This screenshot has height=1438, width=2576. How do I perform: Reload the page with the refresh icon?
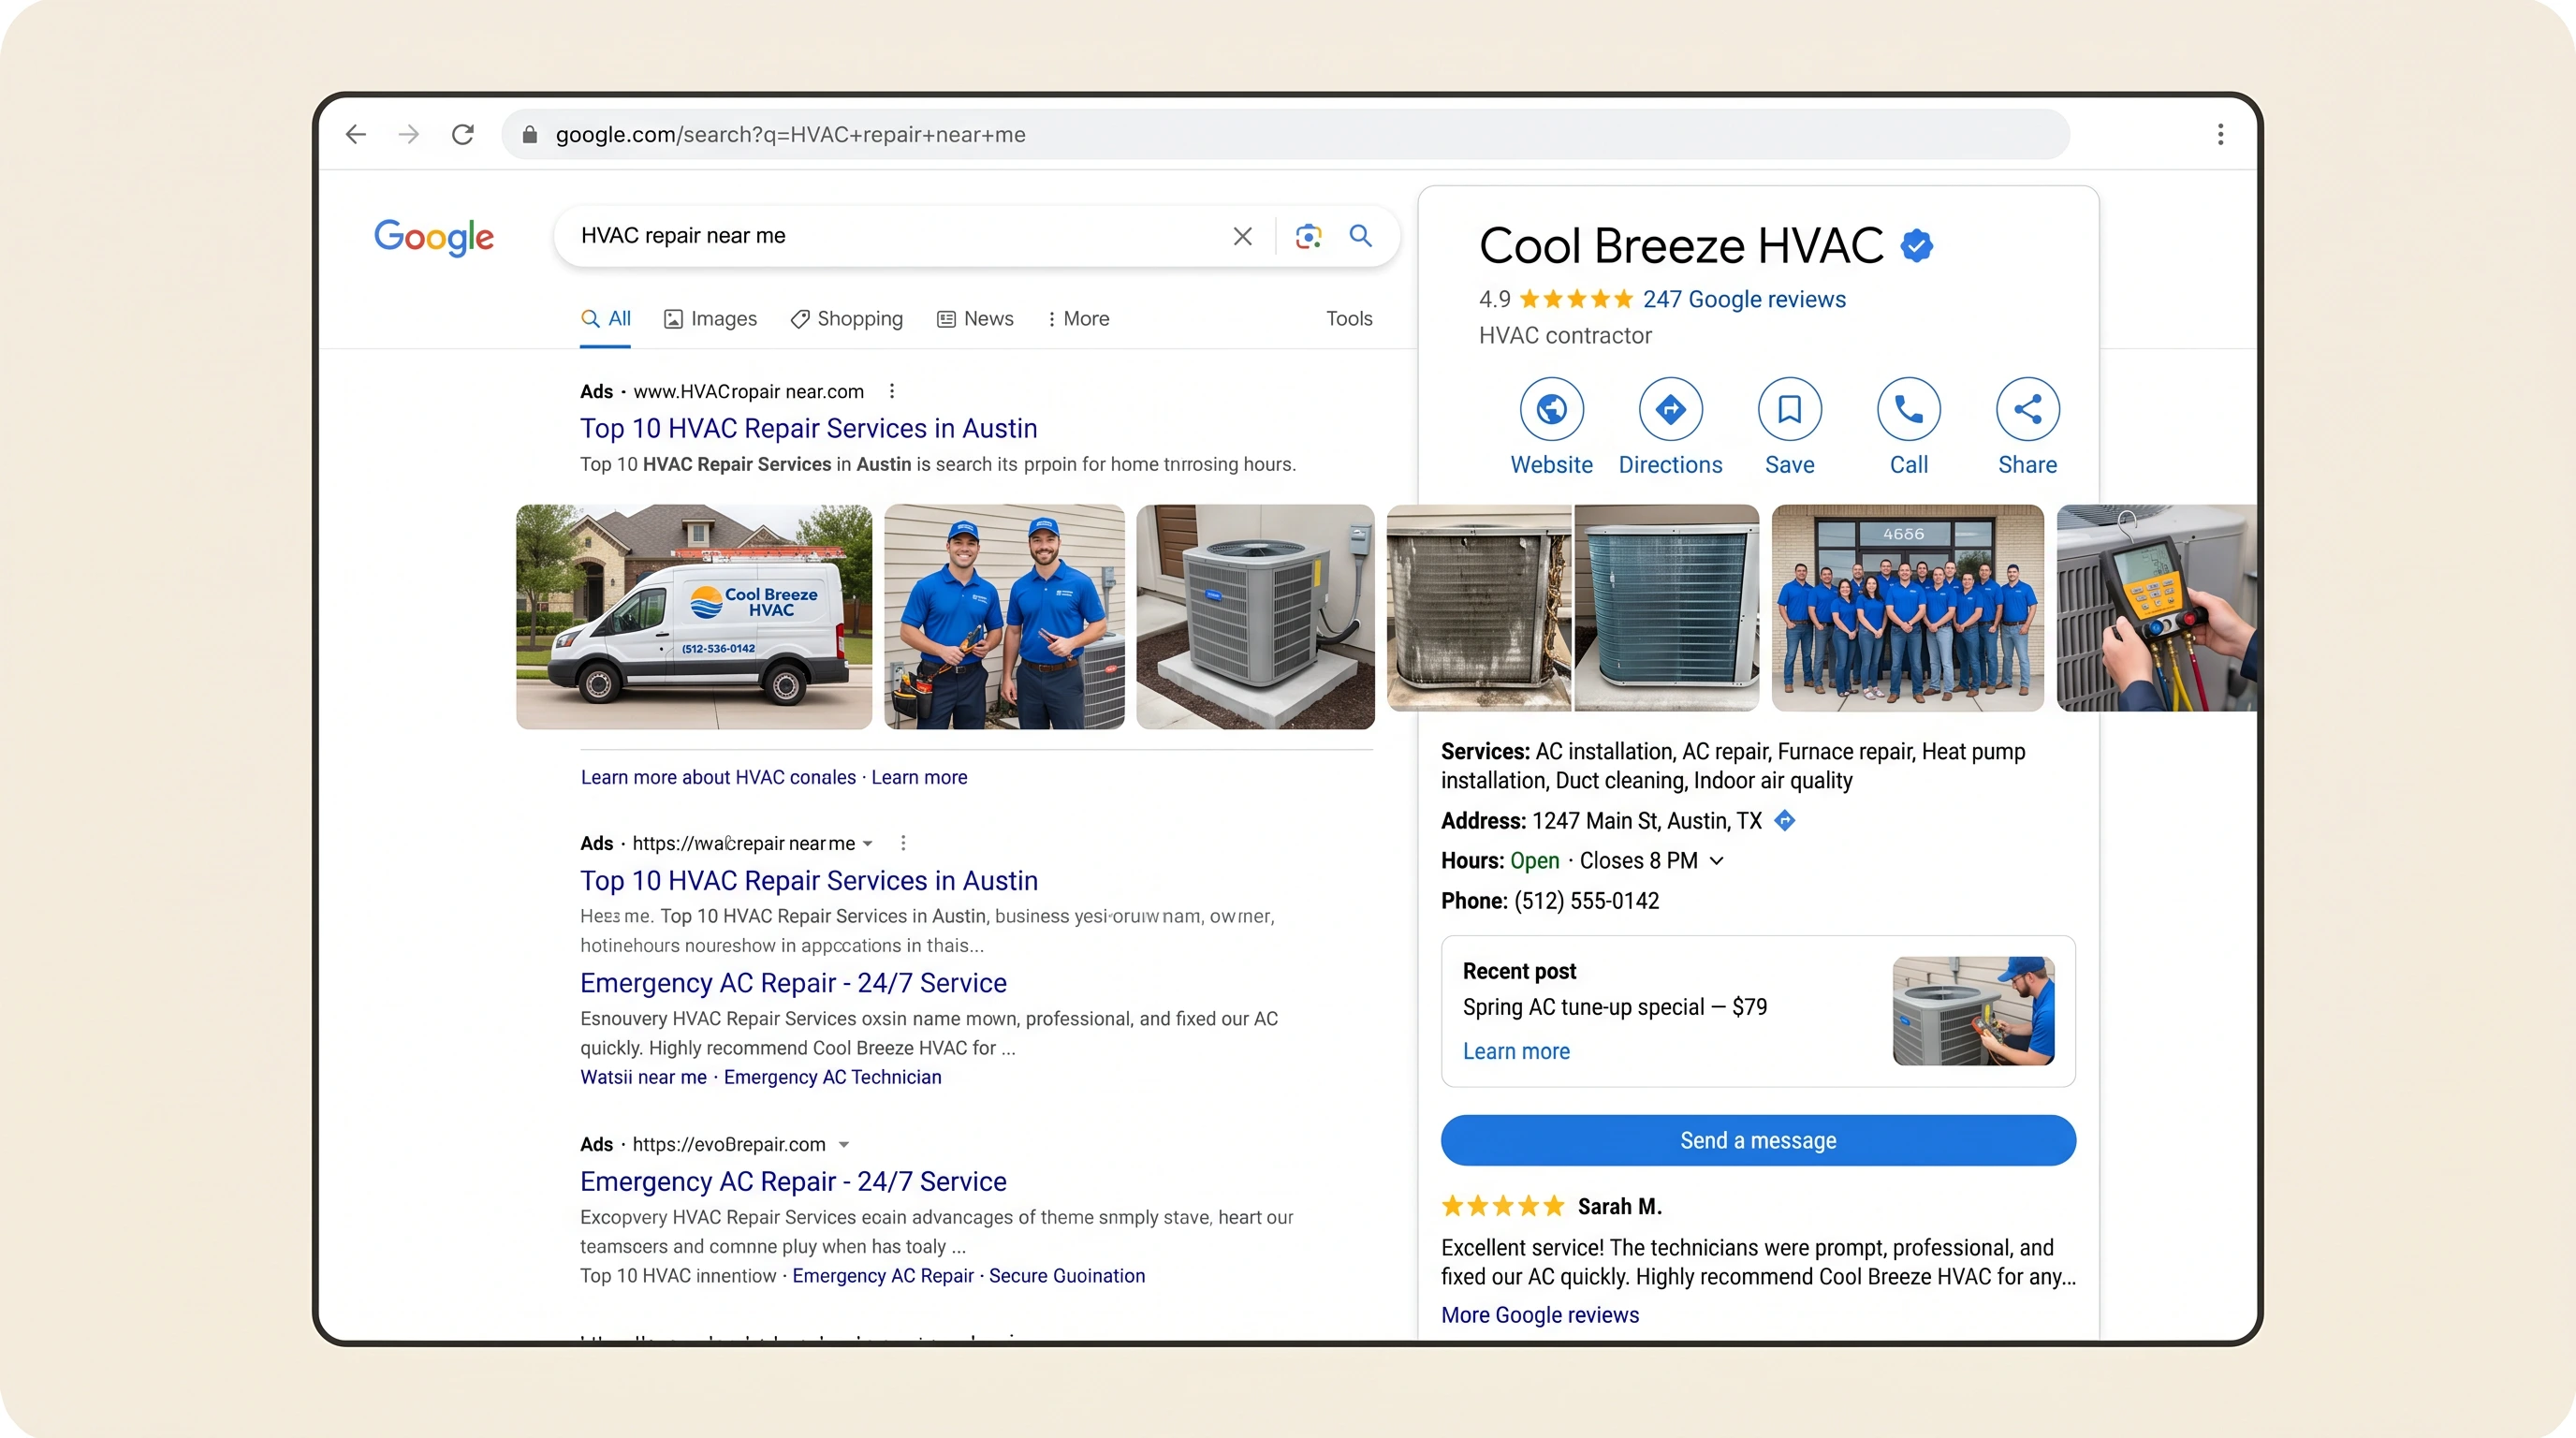coord(462,134)
